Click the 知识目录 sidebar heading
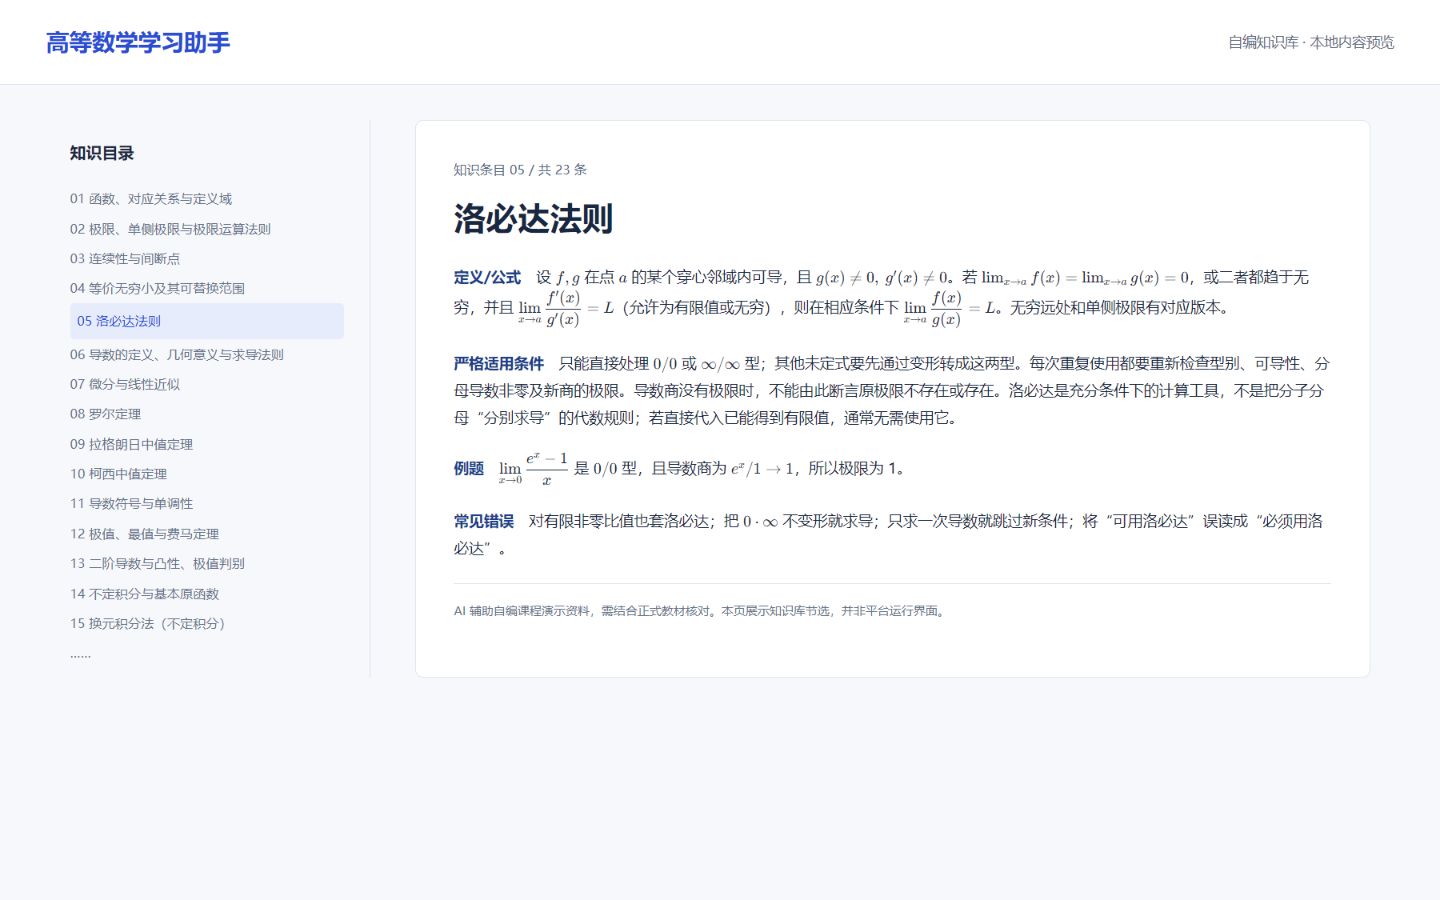 click(x=102, y=153)
